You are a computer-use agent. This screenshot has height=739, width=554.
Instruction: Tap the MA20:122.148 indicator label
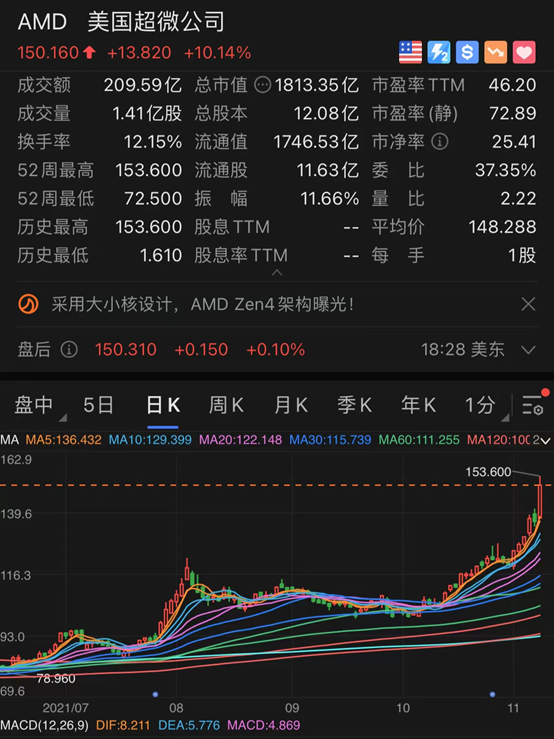(x=240, y=440)
